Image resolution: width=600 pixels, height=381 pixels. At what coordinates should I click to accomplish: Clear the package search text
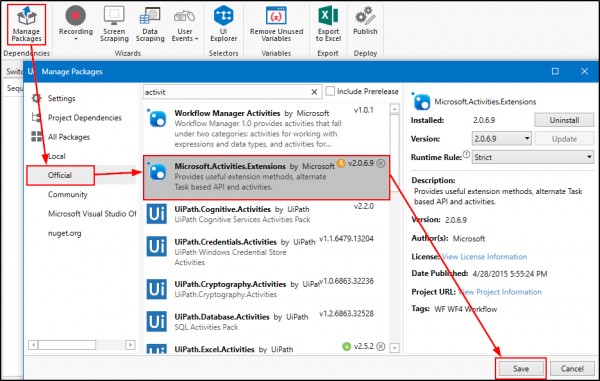click(x=314, y=92)
